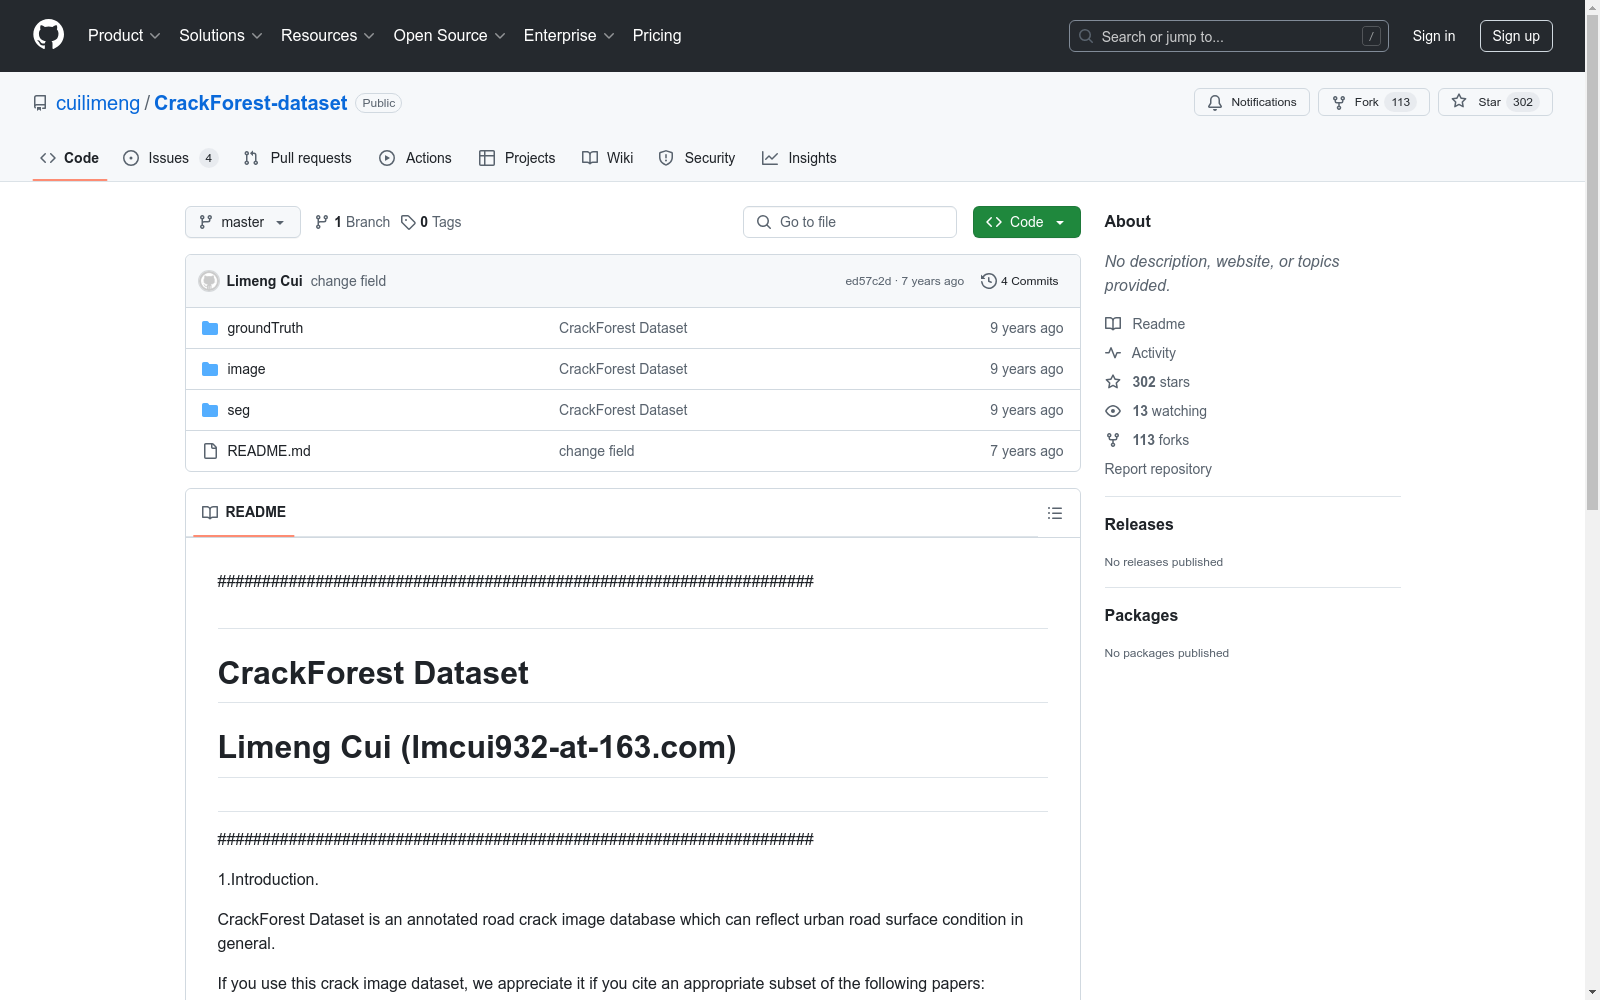This screenshot has height=1000, width=1600.
Task: Open commit hash ed57c2d
Action: click(867, 281)
